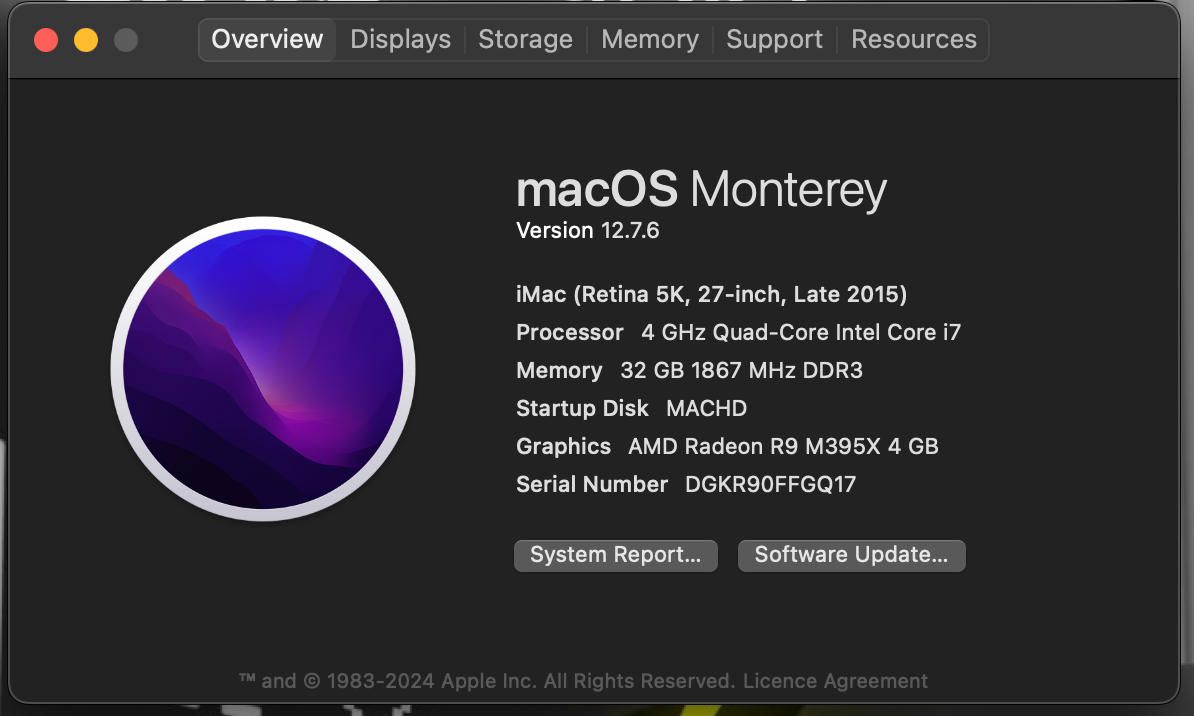Switch to the Overview tab

coord(267,40)
